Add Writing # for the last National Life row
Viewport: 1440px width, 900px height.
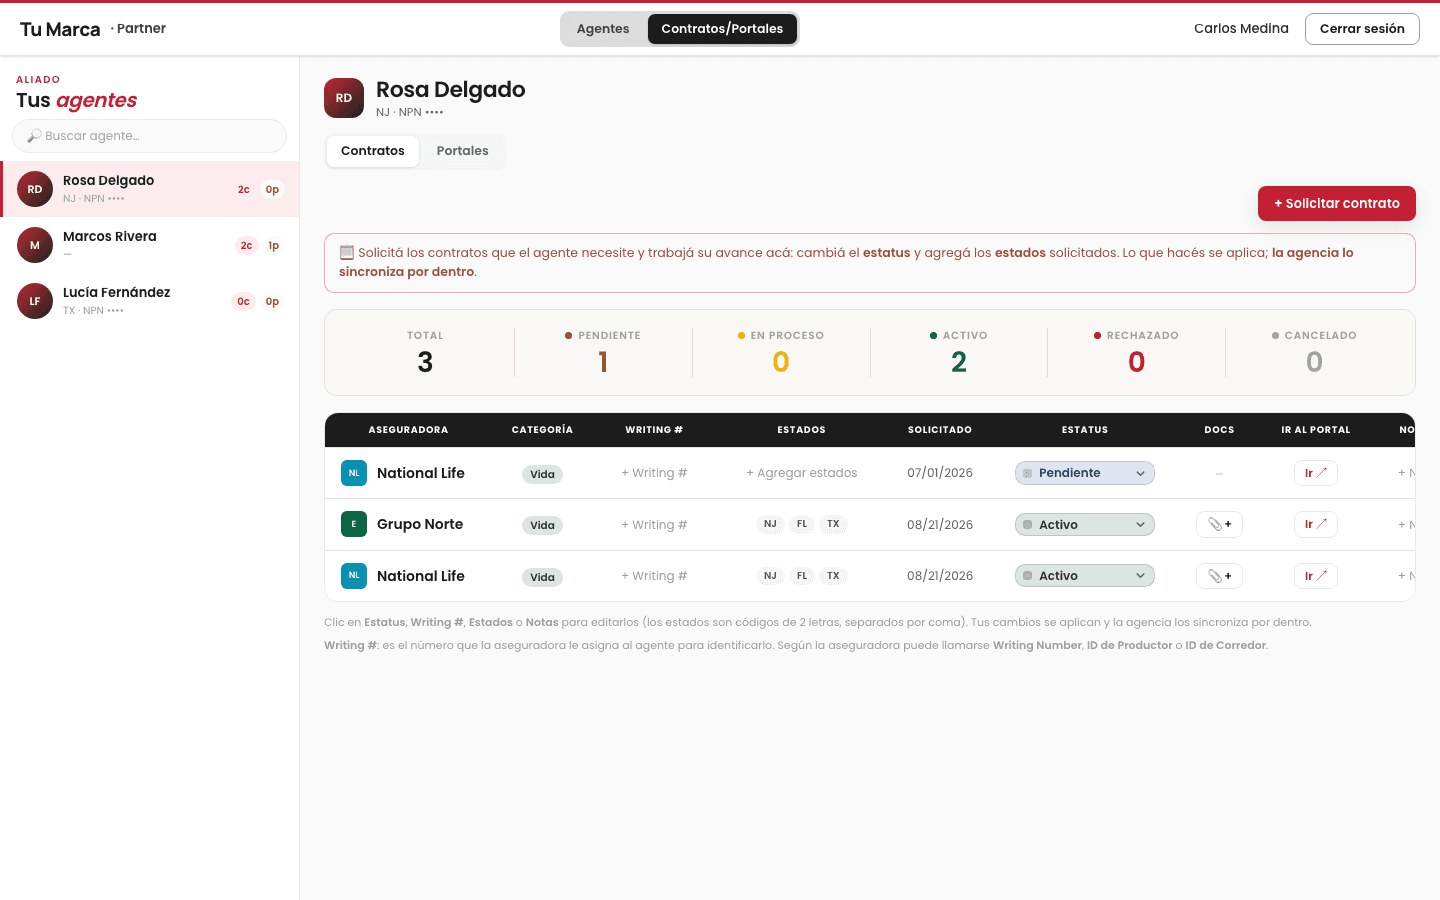tap(654, 576)
